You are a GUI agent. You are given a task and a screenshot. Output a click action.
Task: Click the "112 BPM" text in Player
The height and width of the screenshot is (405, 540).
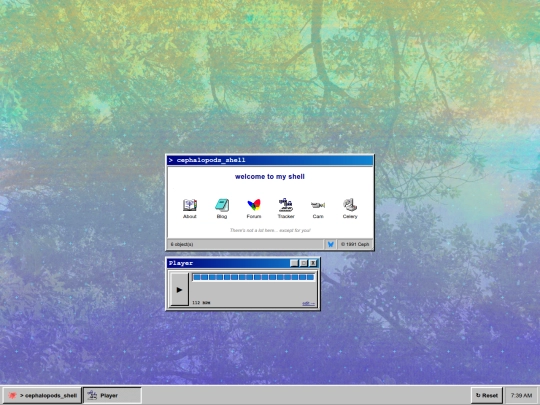[201, 303]
